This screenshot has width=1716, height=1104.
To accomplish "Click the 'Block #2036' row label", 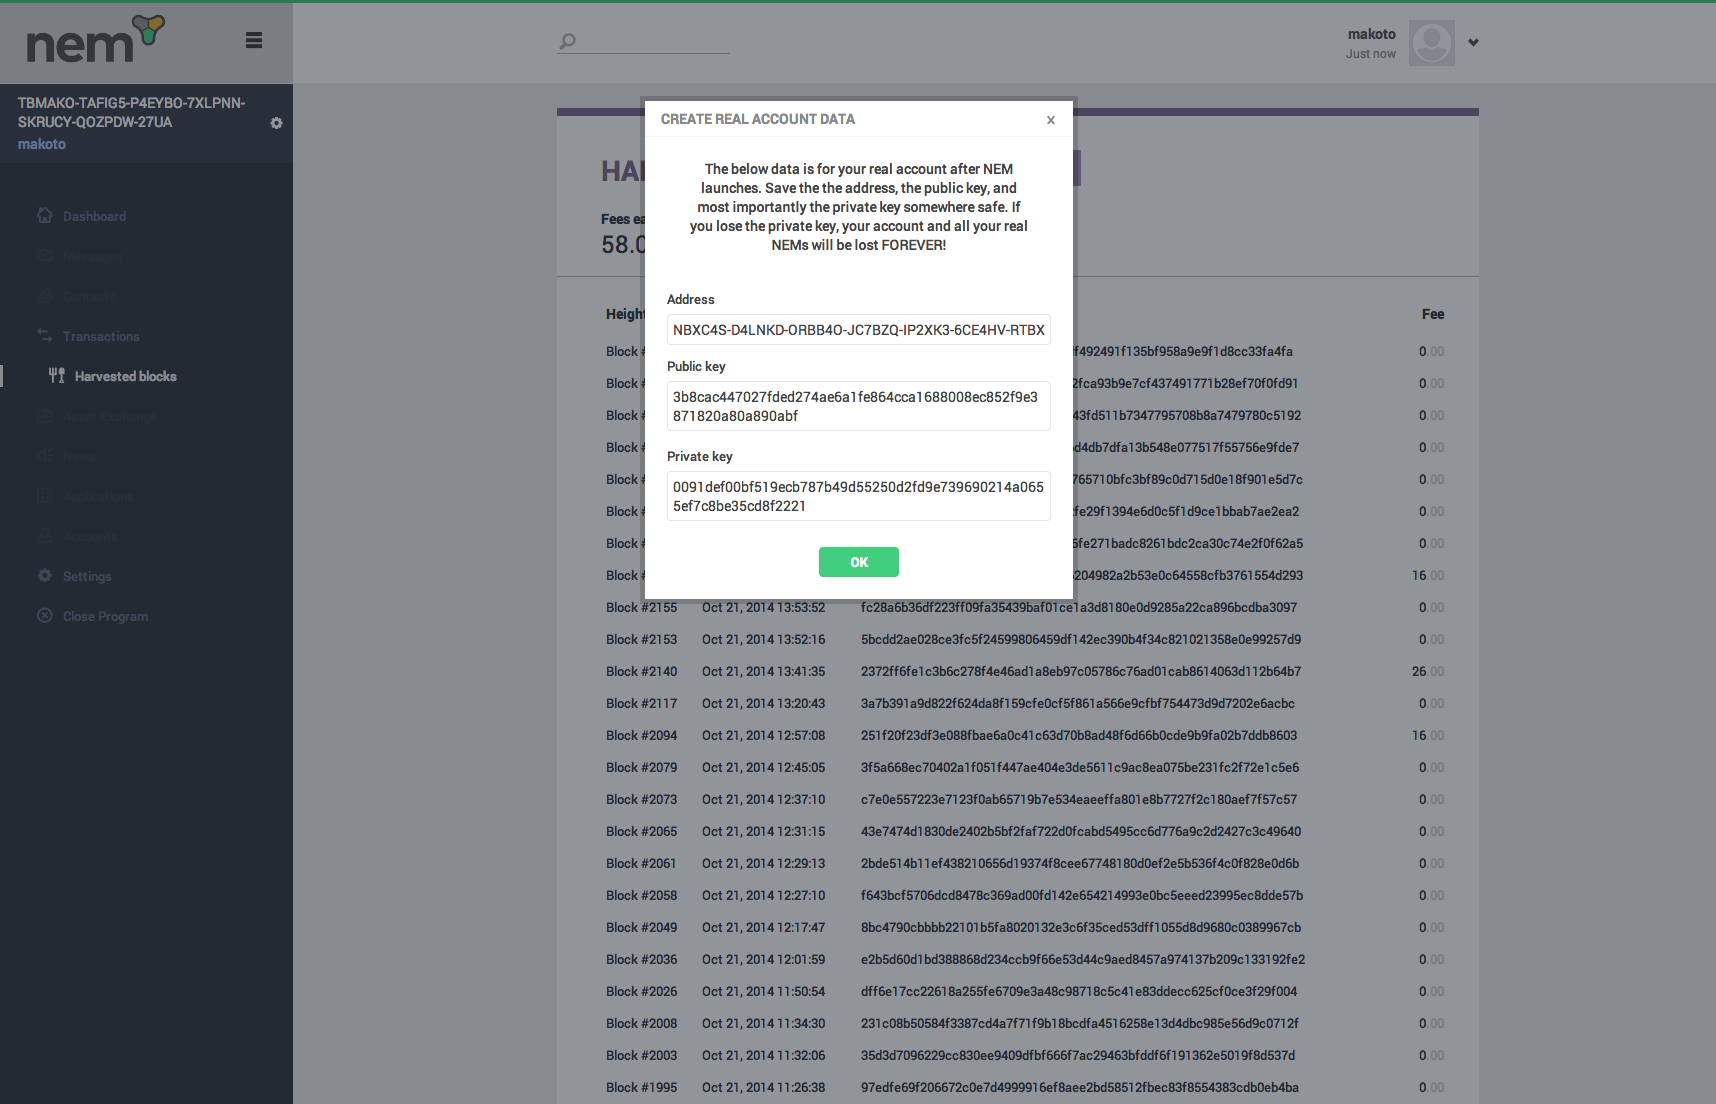I will [641, 959].
